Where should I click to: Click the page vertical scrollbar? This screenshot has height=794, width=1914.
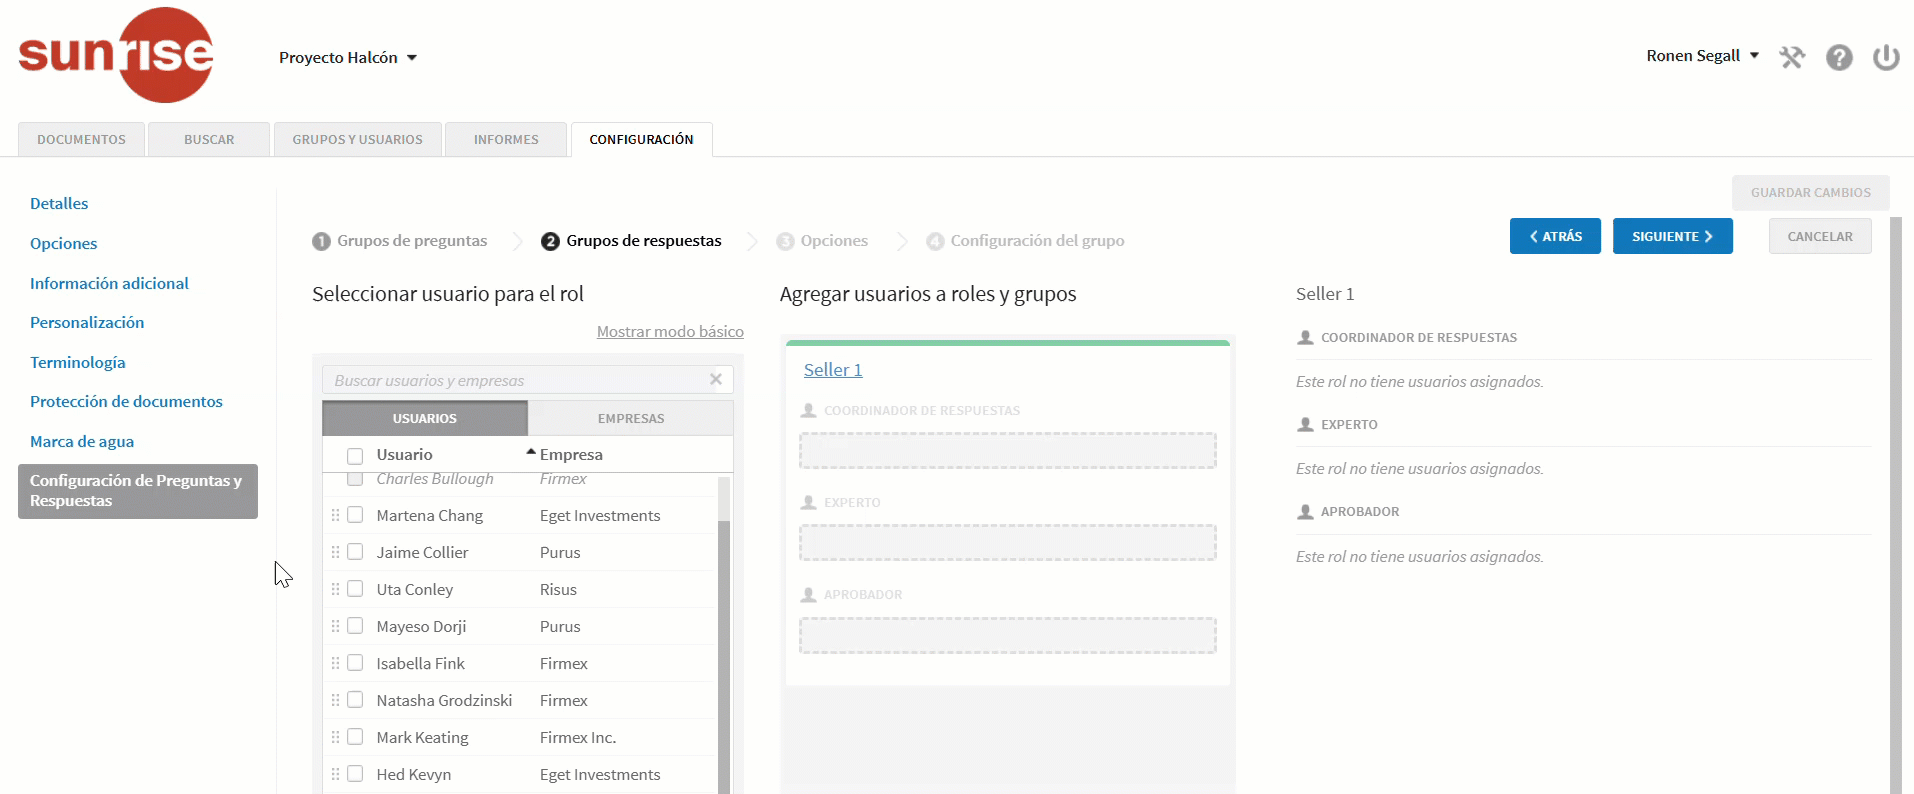(x=1896, y=505)
